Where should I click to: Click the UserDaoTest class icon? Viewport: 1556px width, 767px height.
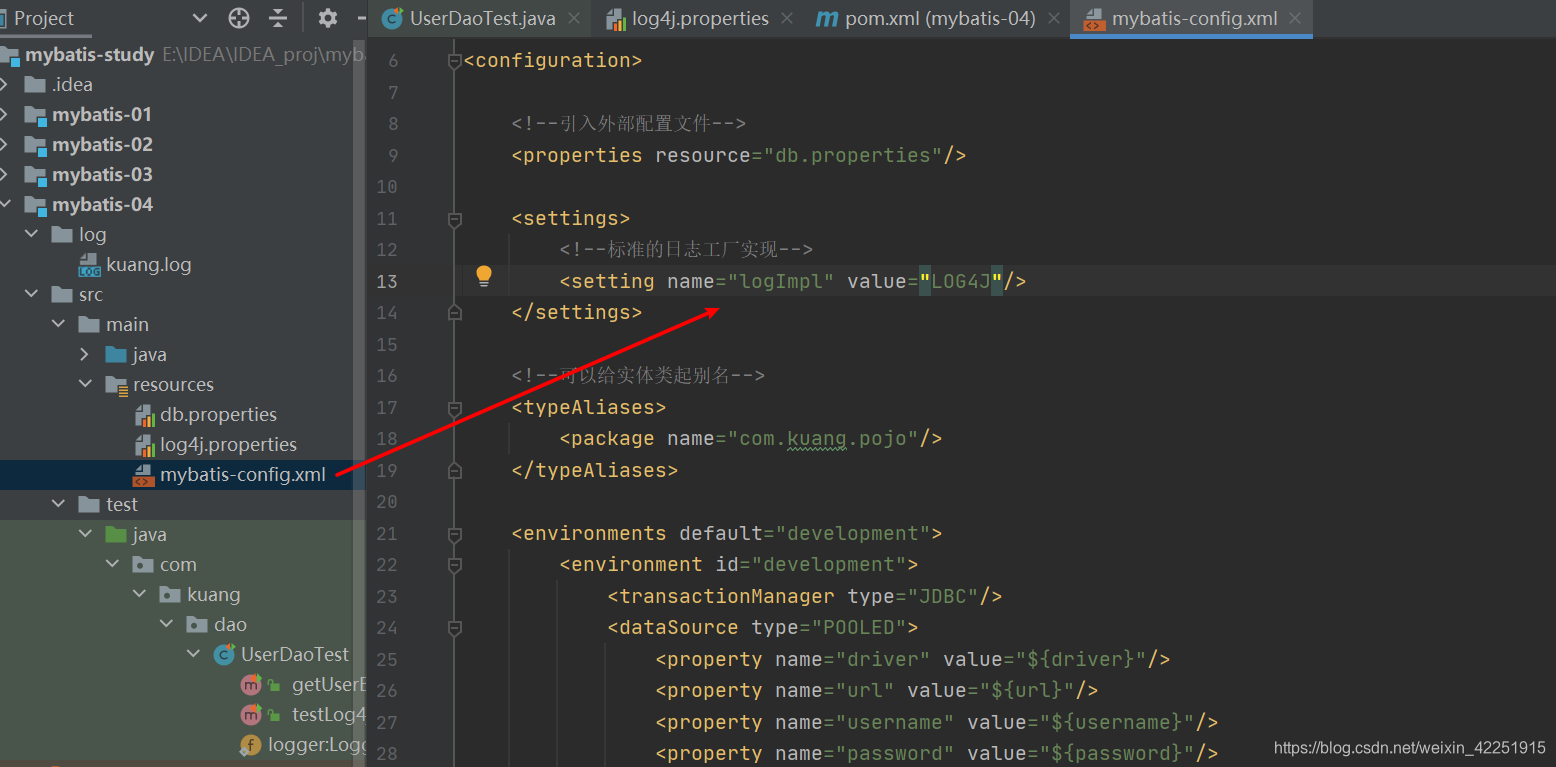[225, 655]
